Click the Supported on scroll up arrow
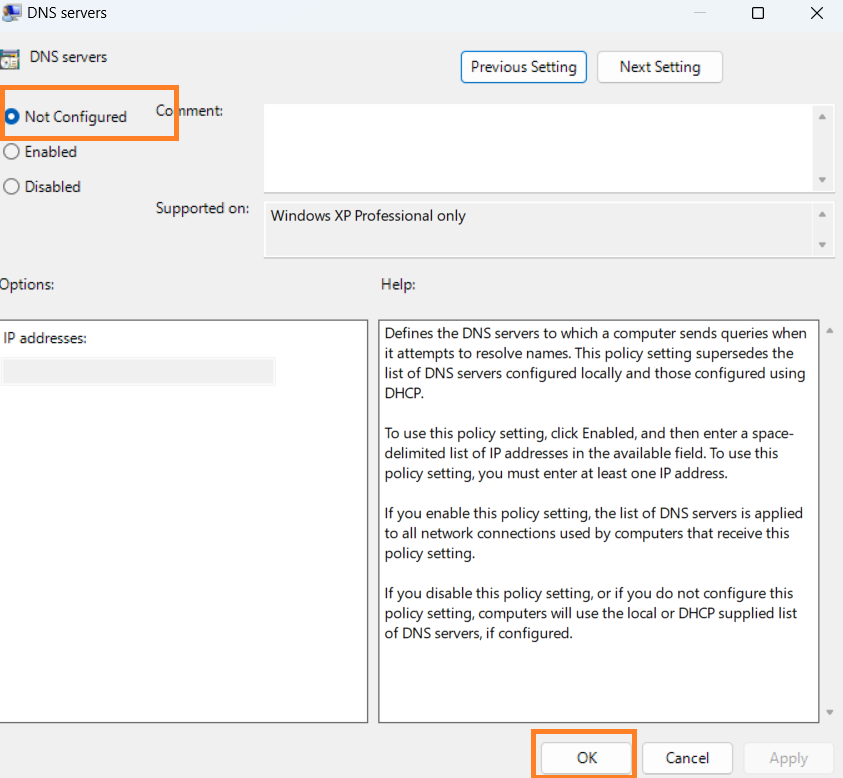Viewport: 843px width, 778px height. pos(822,214)
